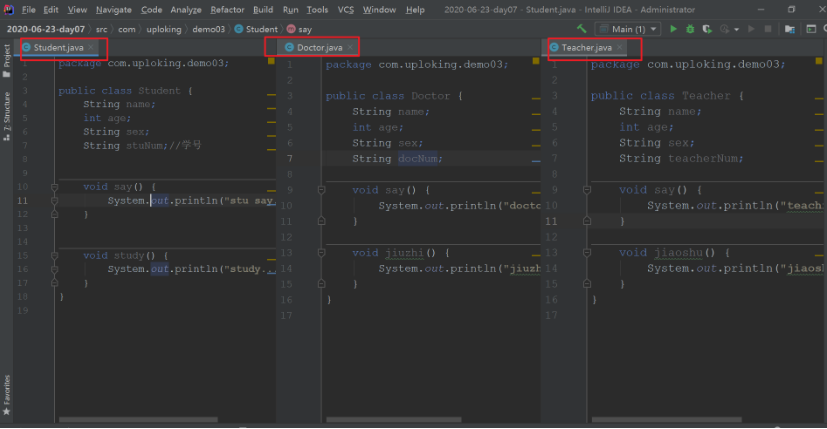Close the Teacher.java tab
The image size is (827, 429).
[620, 47]
